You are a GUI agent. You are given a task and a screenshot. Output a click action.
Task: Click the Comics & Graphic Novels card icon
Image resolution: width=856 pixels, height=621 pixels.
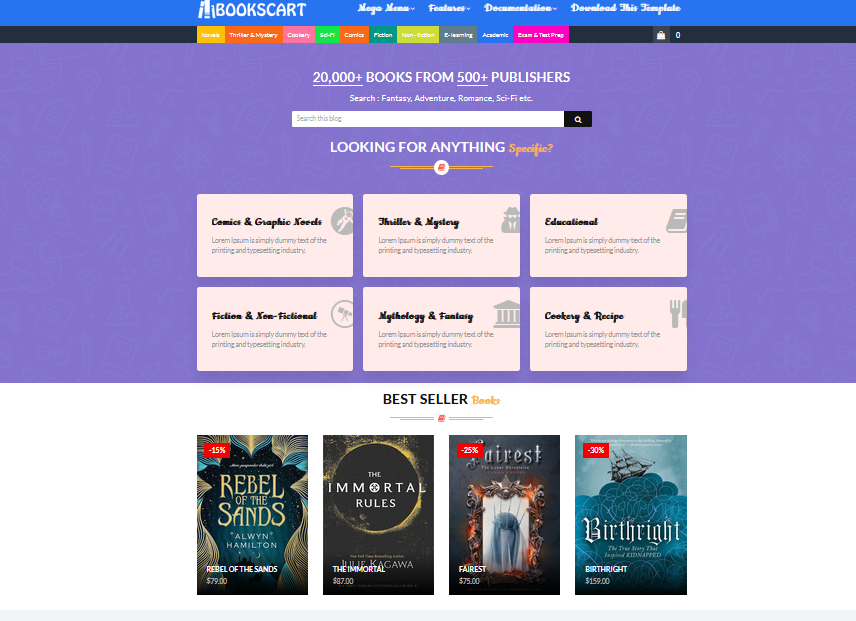(x=342, y=221)
